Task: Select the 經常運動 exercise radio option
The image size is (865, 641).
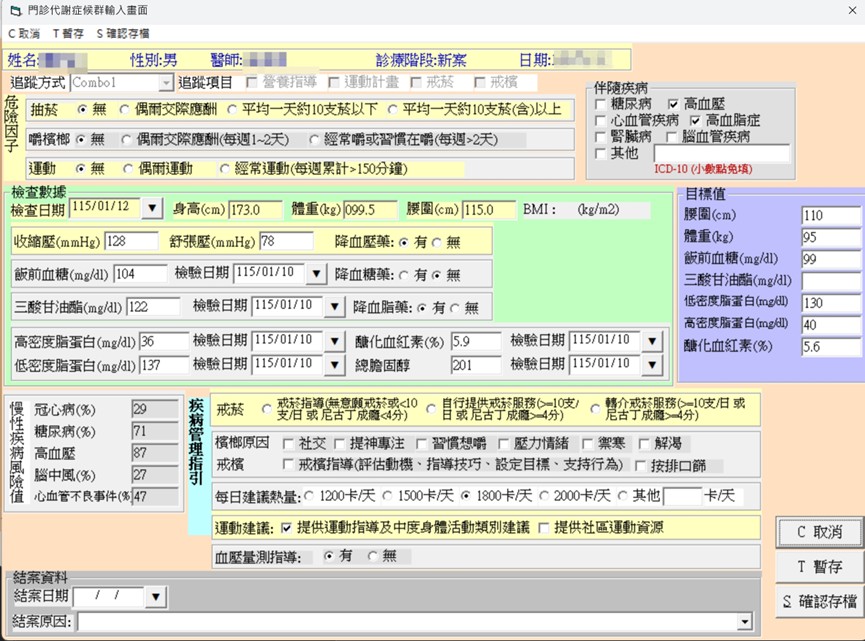Action: [224, 168]
